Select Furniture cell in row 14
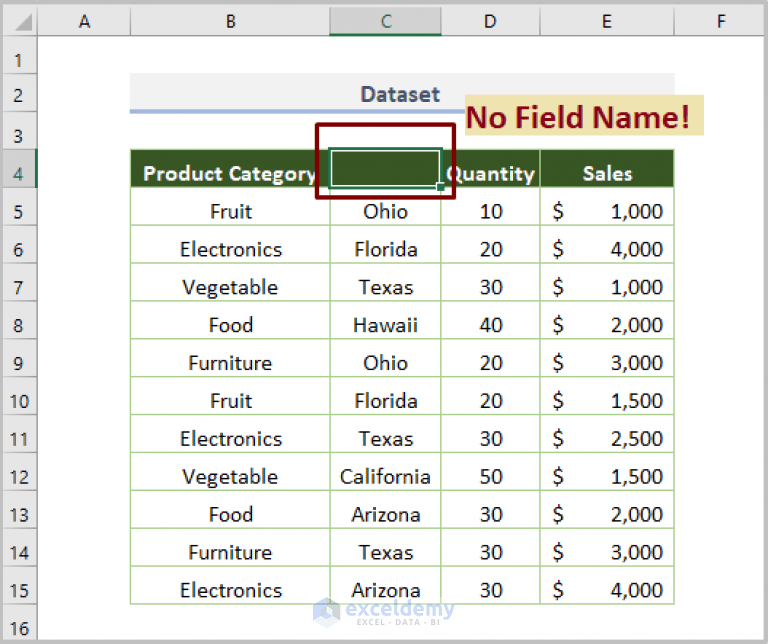This screenshot has width=768, height=644. (230, 548)
